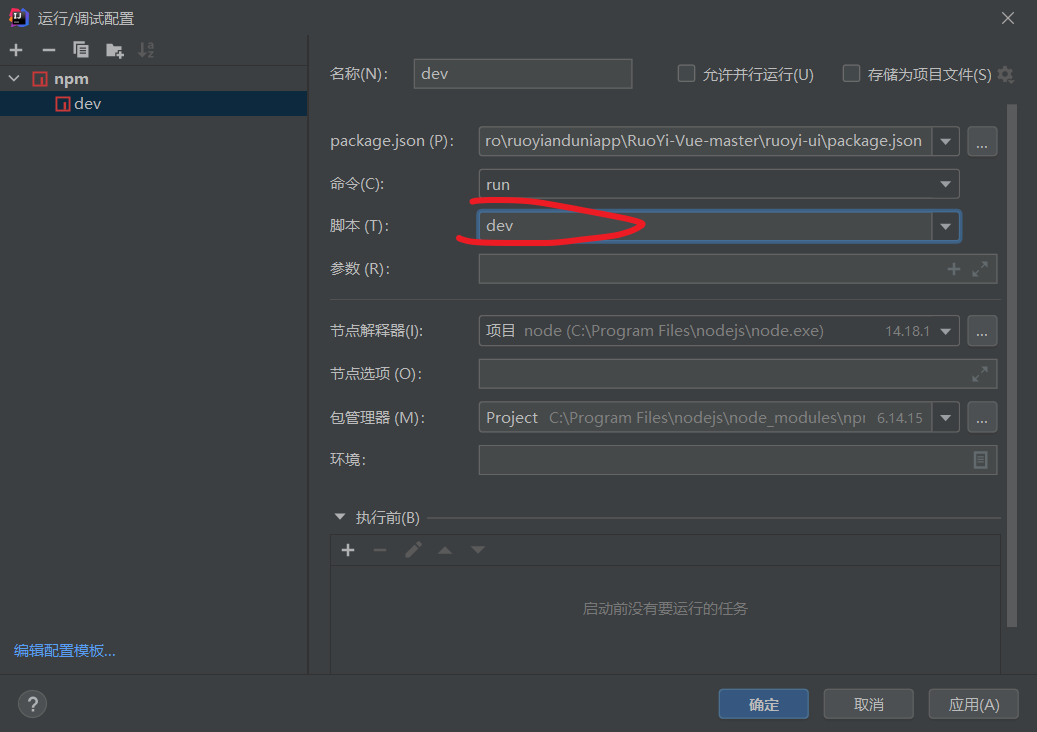Move before-launch task down

pyautogui.click(x=477, y=550)
